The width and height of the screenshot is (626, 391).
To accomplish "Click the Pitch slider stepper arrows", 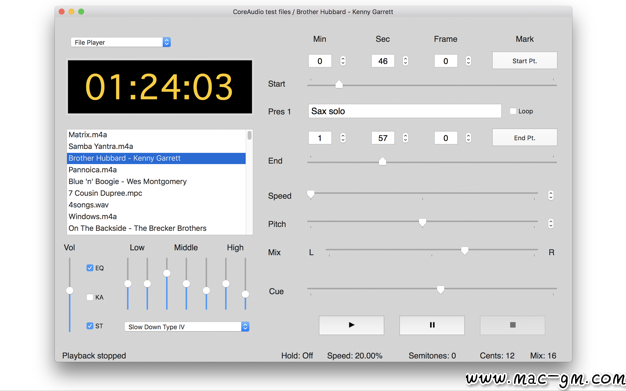I will pyautogui.click(x=551, y=223).
